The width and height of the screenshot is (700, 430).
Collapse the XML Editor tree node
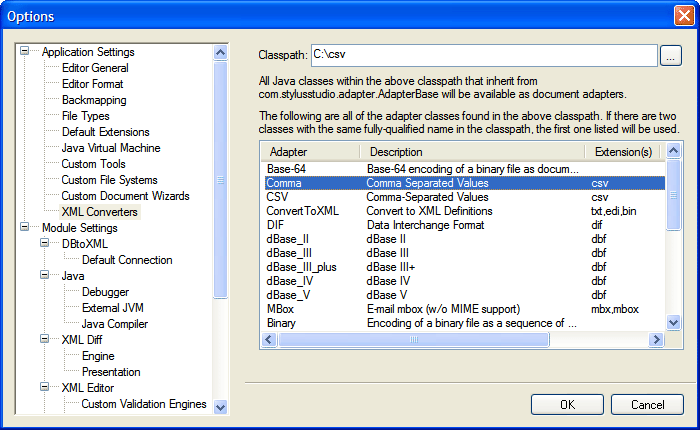45,387
